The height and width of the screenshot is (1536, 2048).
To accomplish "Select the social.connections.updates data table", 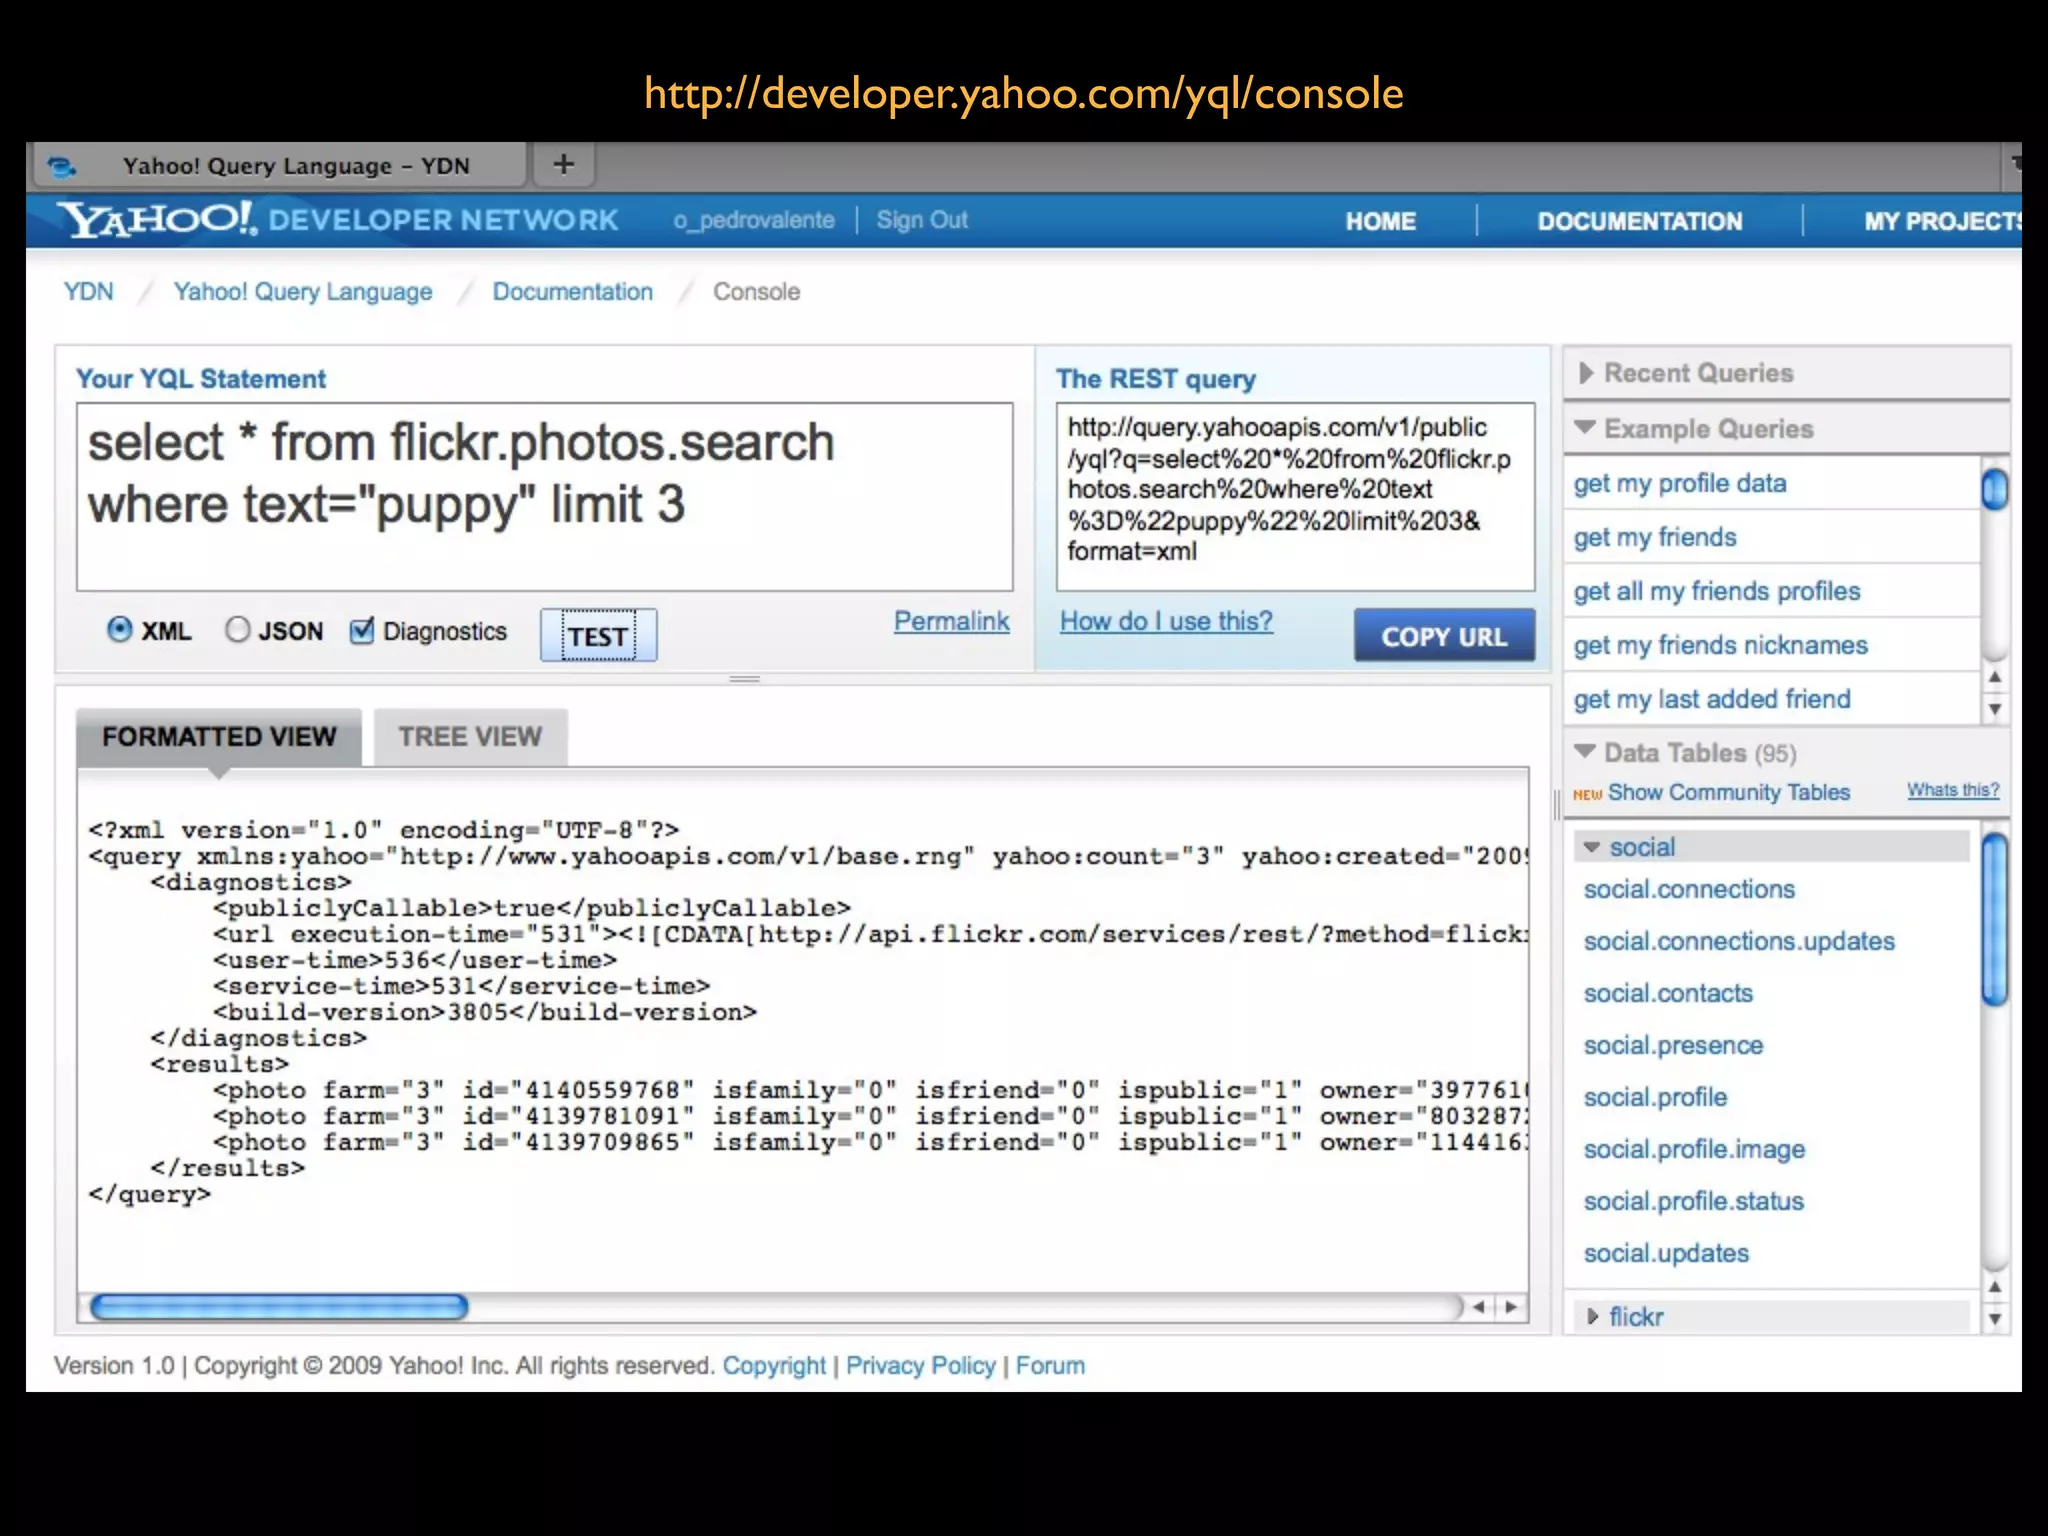I will [1739, 941].
